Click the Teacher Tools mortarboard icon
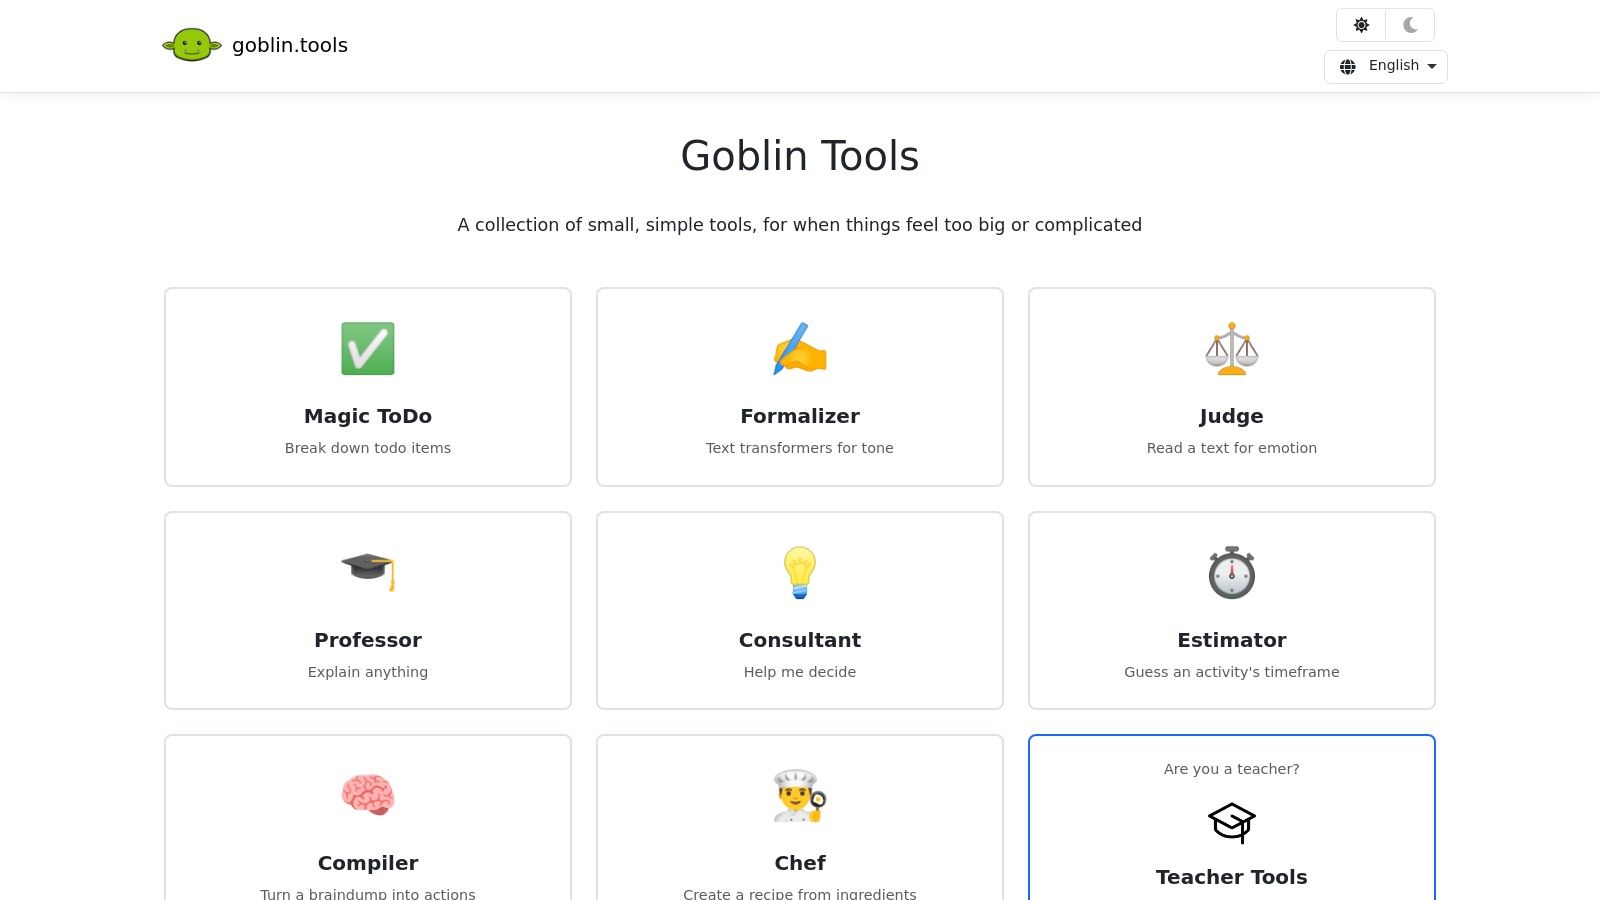This screenshot has width=1600, height=900. [1232, 823]
